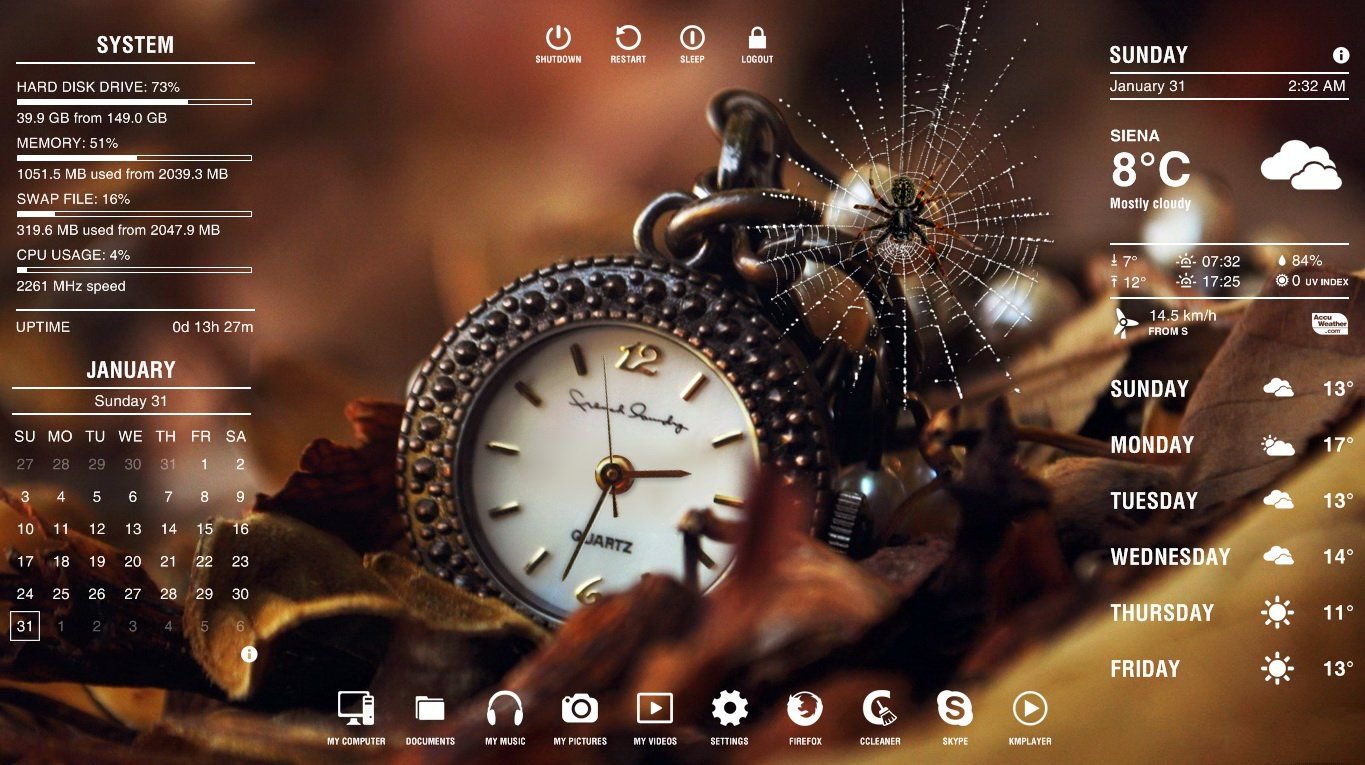Click the Logout padlock icon
This screenshot has width=1365, height=765.
[757, 39]
